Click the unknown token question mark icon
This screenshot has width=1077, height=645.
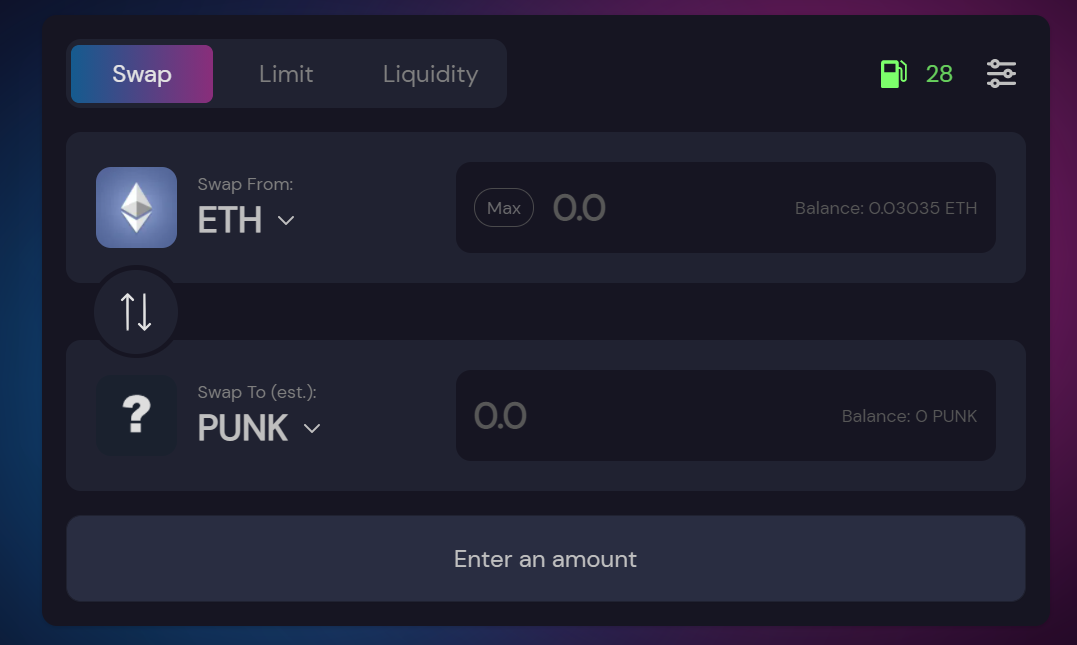137,415
